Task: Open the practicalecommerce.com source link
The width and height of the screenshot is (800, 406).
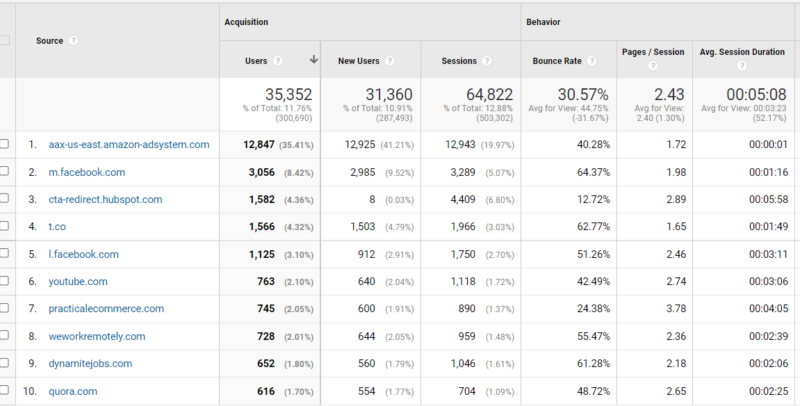Action: (x=106, y=309)
